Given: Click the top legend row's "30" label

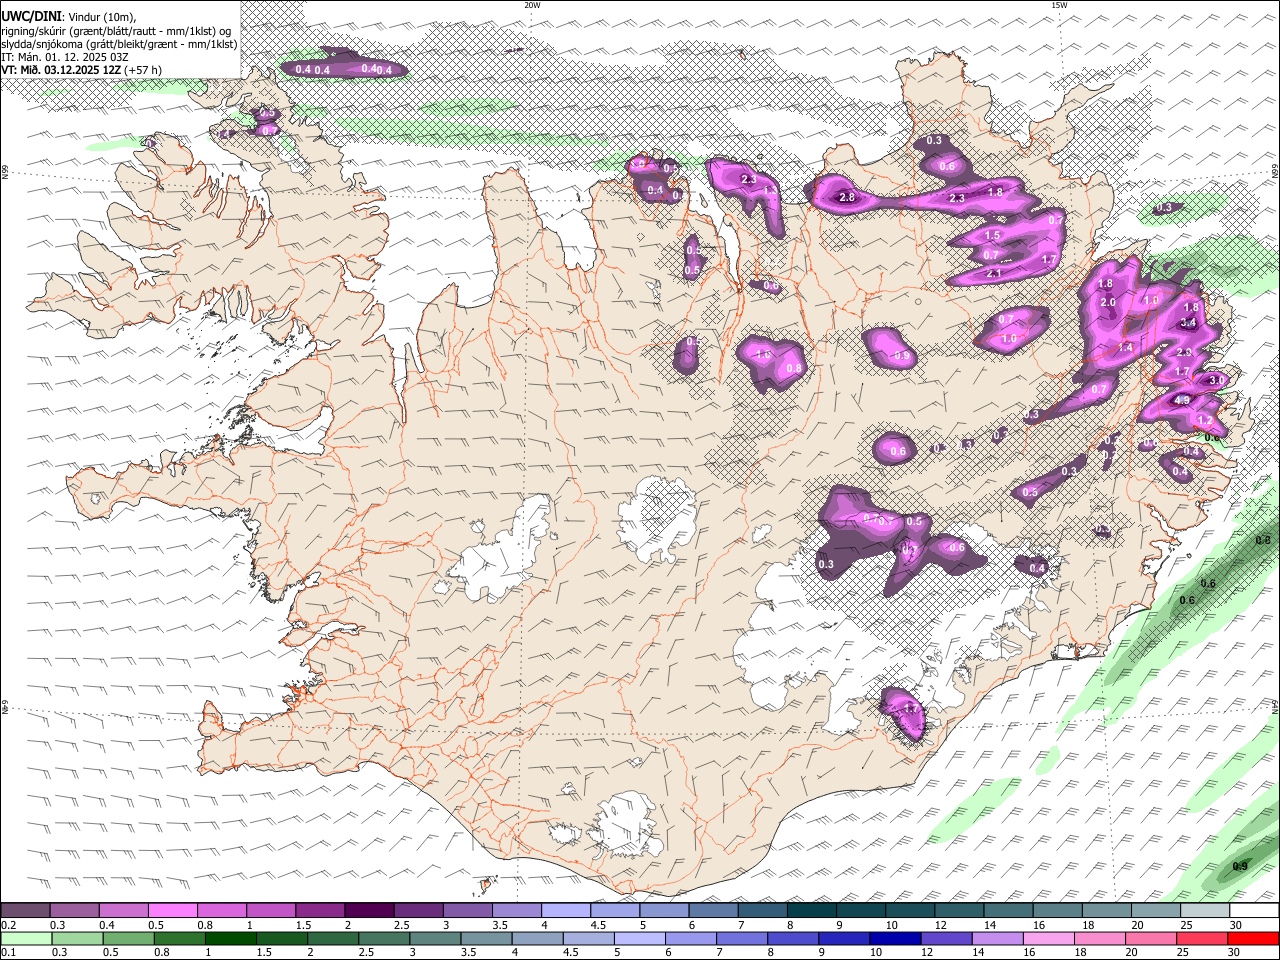Looking at the screenshot, I should 1236,925.
